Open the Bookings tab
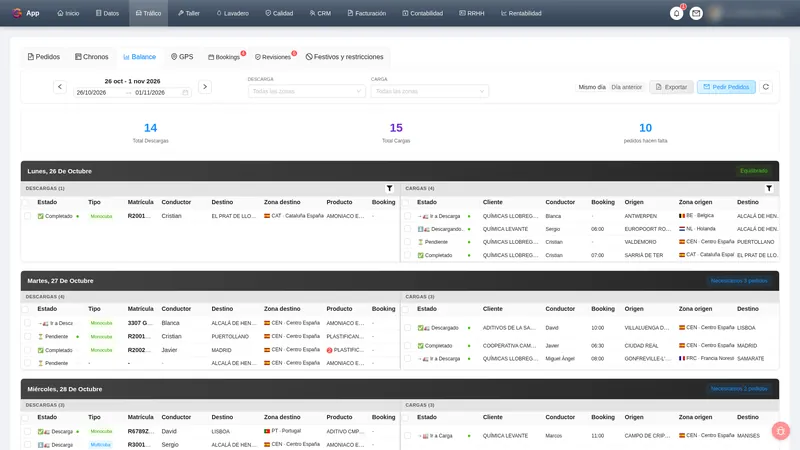Viewport: 800px width, 450px height. pos(224,57)
